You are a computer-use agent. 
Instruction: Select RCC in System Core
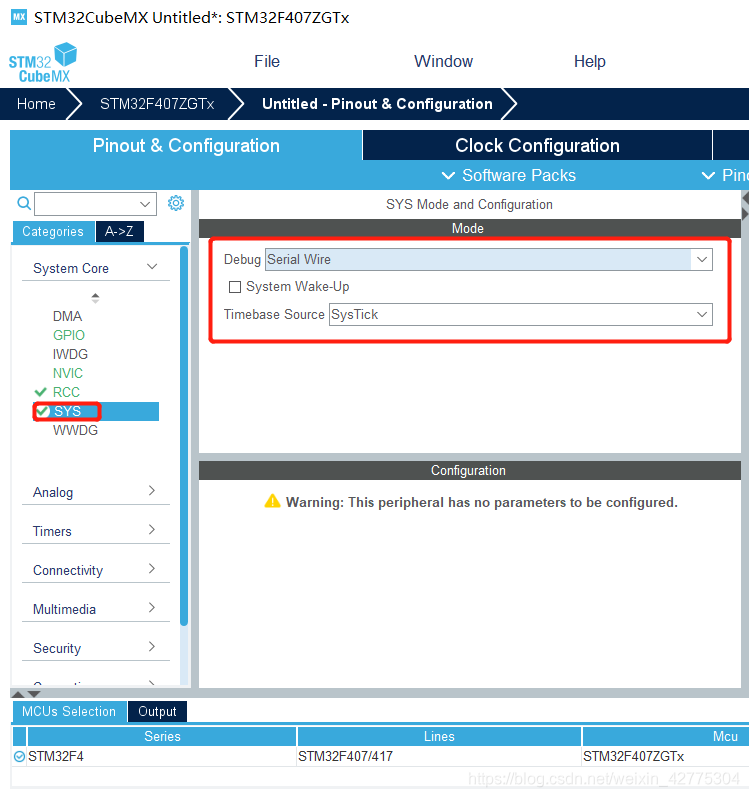[66, 392]
